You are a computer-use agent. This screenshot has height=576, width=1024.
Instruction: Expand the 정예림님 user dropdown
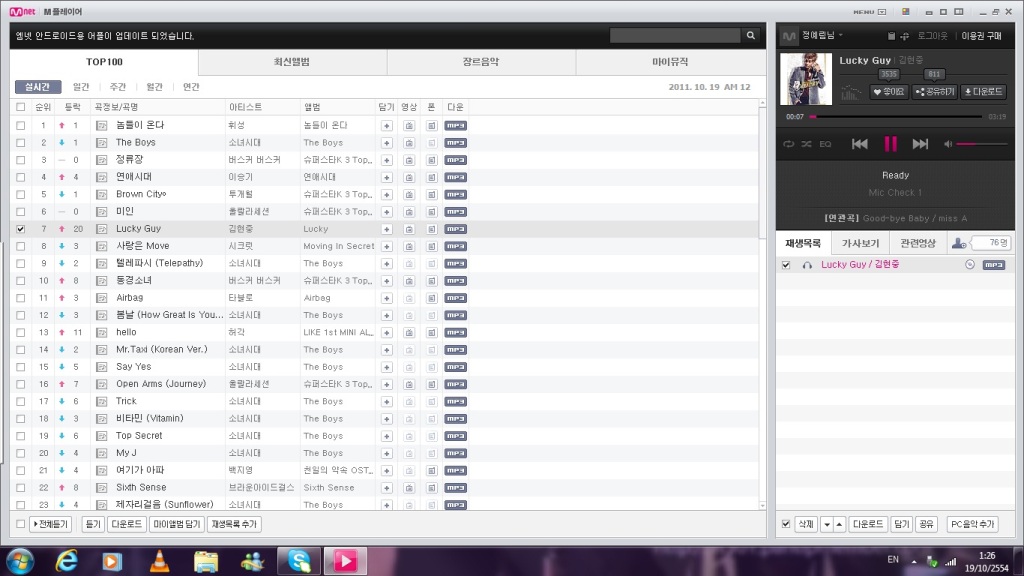pyautogui.click(x=823, y=35)
